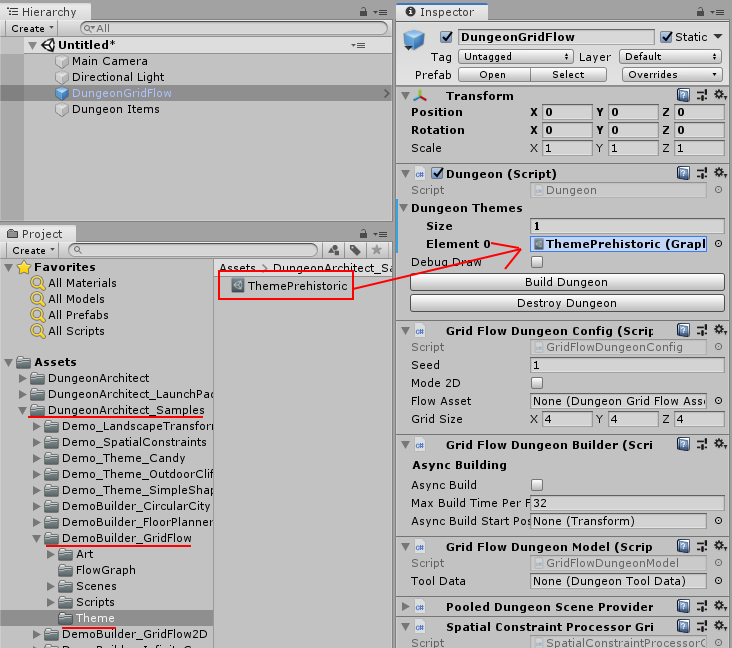Open the Hierarchy panel options menu
The height and width of the screenshot is (648, 732).
380,12
